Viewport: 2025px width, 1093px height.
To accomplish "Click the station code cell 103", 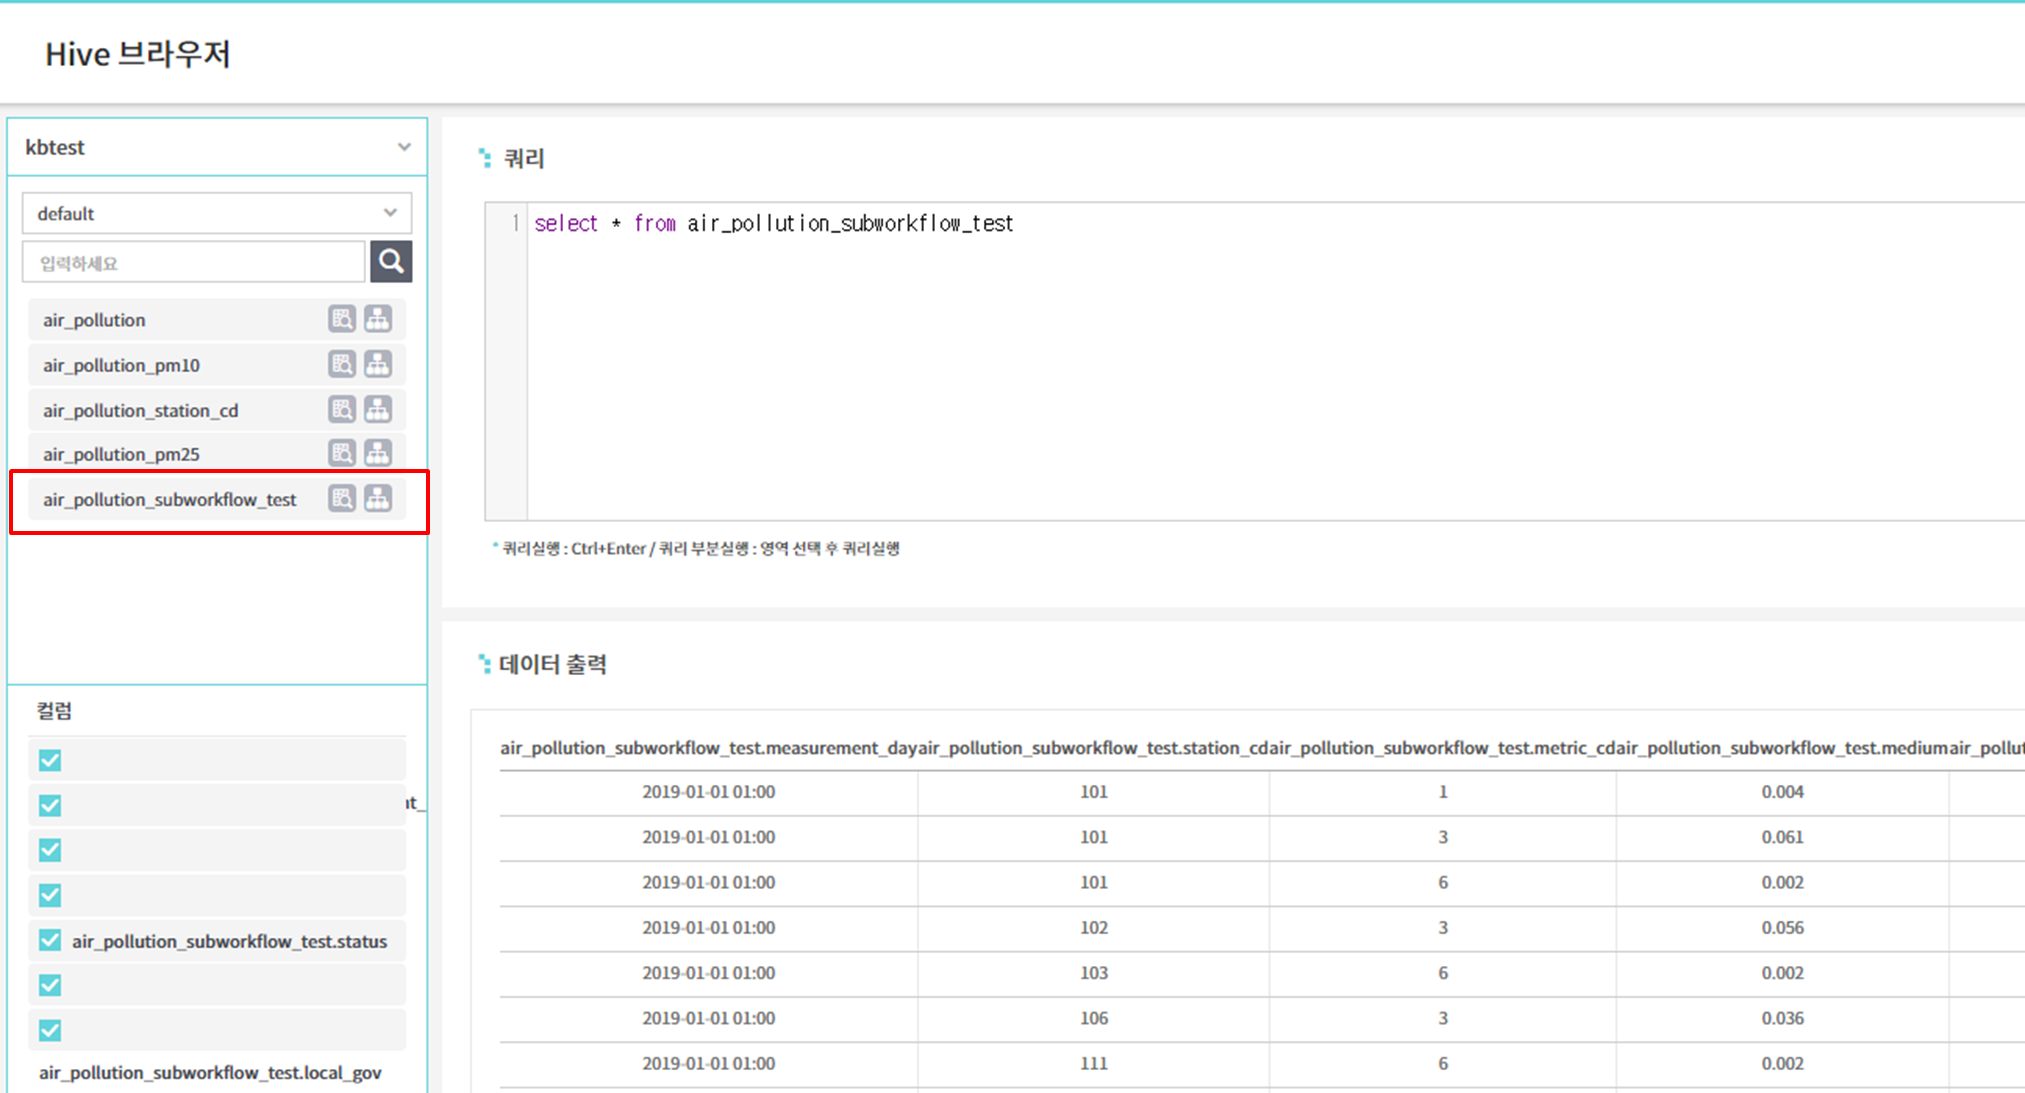I will [1093, 973].
